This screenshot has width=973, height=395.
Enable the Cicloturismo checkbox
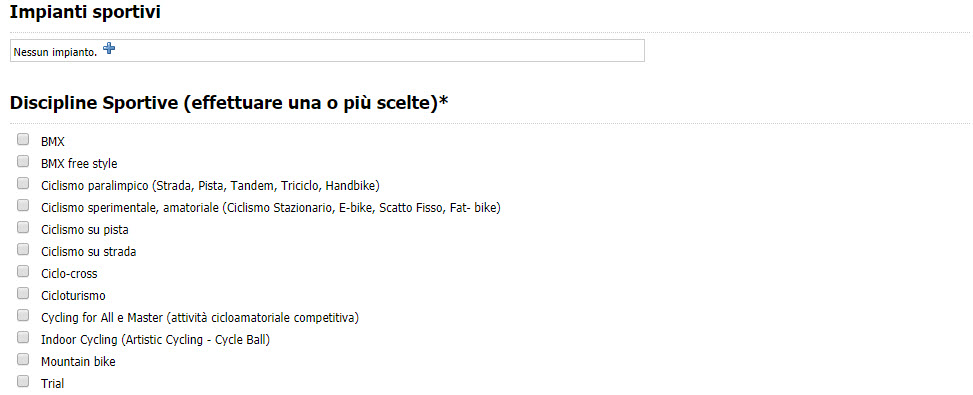[23, 293]
